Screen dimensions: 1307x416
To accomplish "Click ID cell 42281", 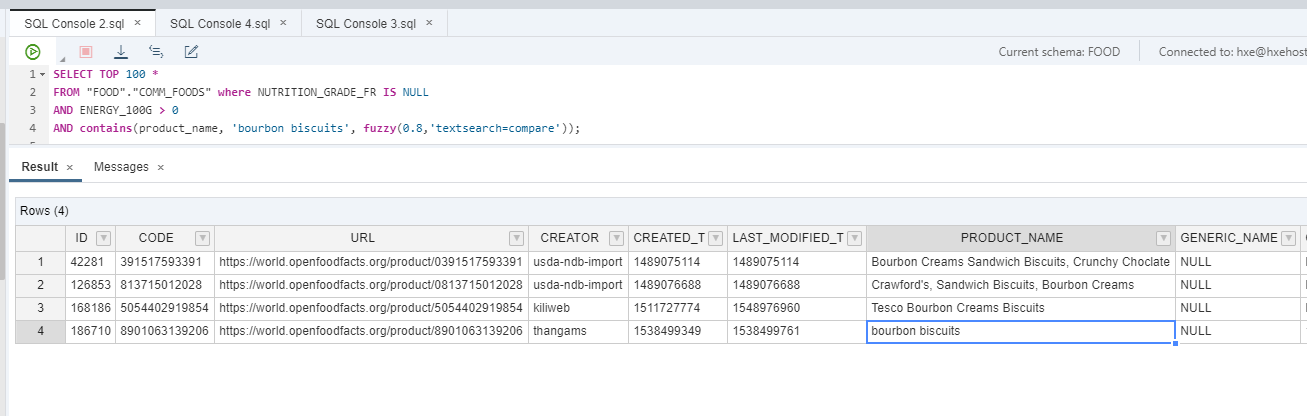I will click(90, 262).
